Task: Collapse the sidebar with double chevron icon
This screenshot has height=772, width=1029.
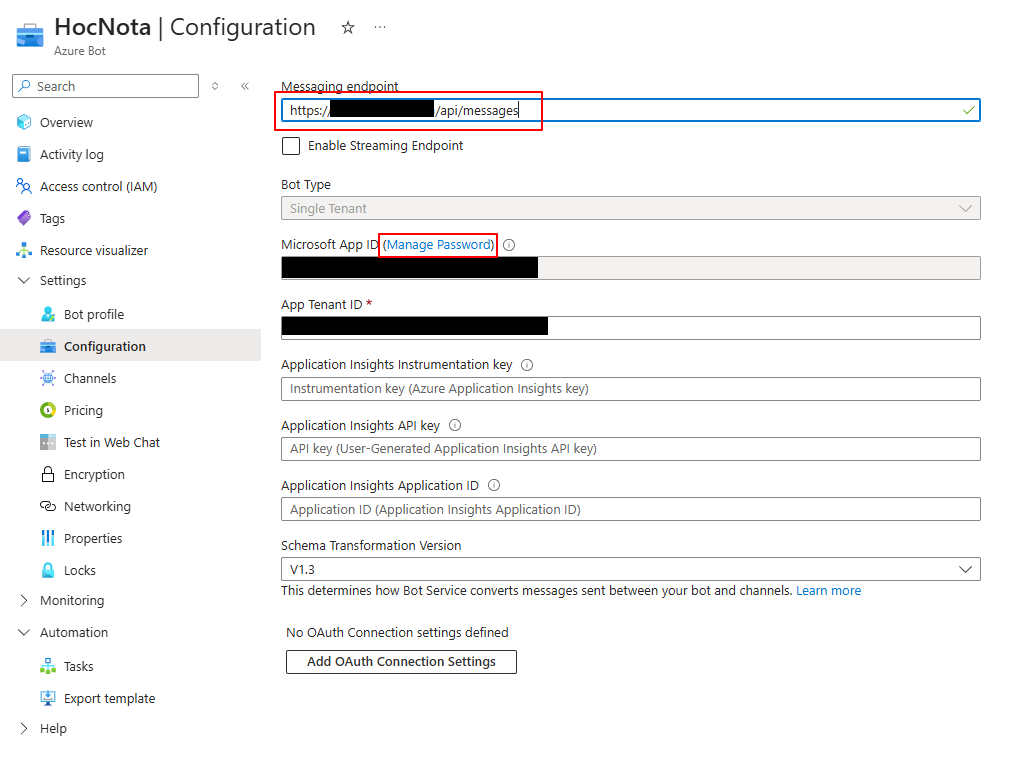Action: tap(245, 86)
